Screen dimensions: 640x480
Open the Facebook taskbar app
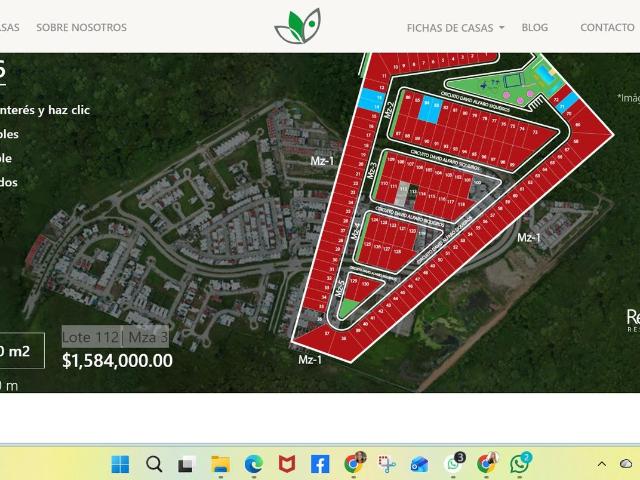320,464
